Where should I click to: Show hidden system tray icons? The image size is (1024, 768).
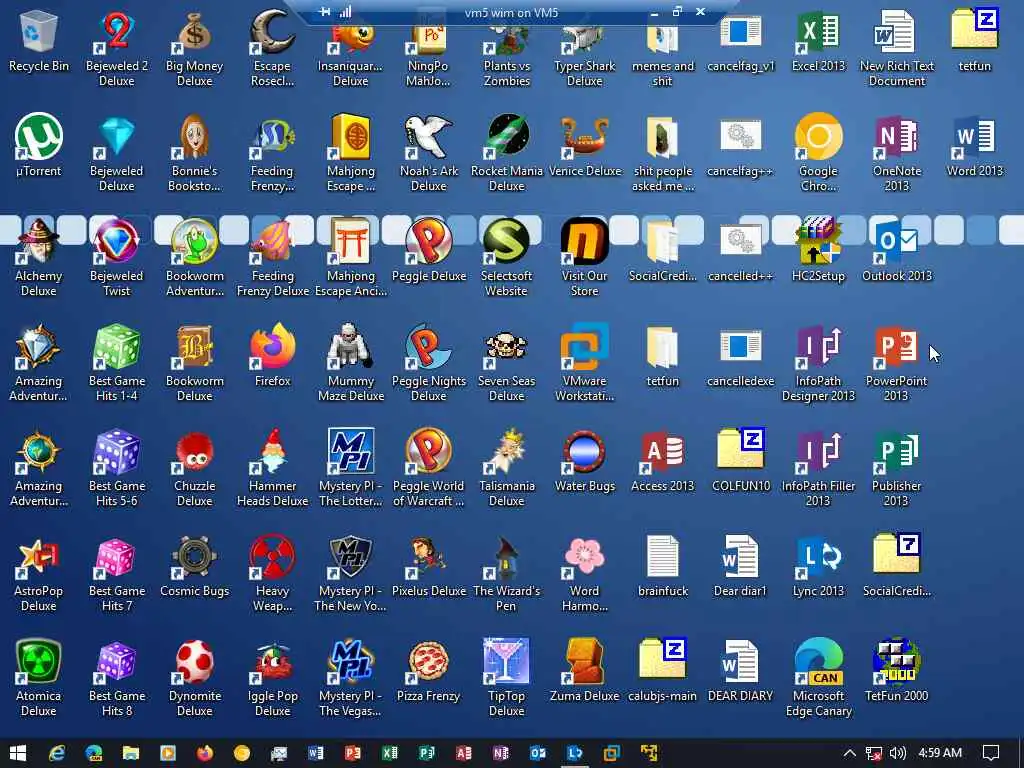849,753
